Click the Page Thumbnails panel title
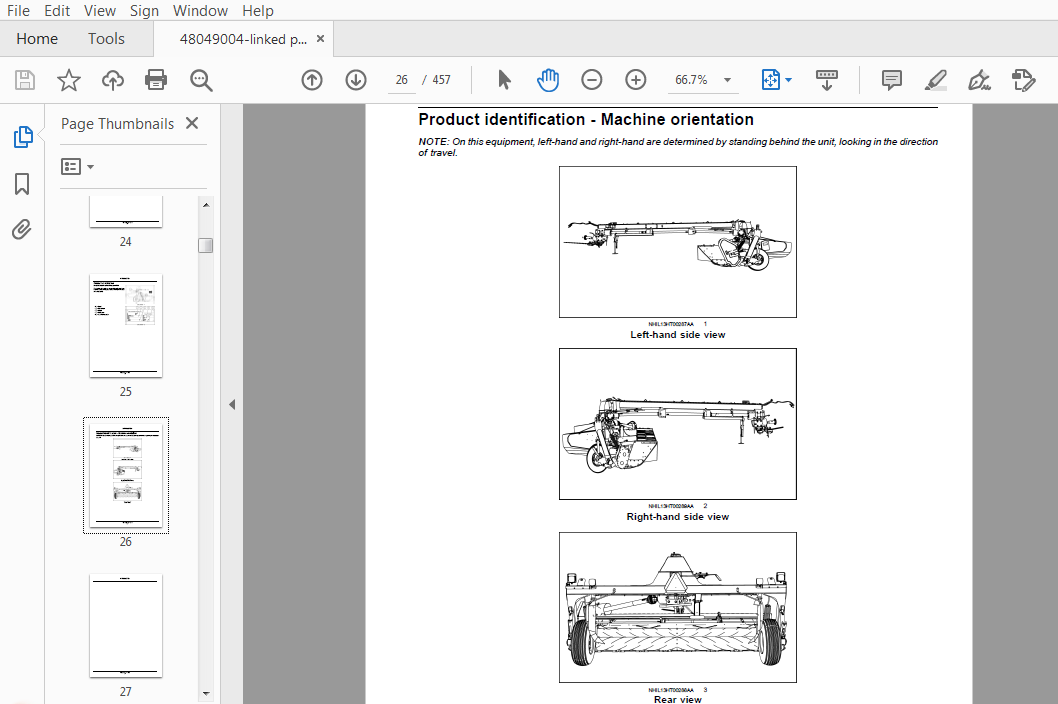Viewport: 1058px width, 704px height. (x=117, y=124)
